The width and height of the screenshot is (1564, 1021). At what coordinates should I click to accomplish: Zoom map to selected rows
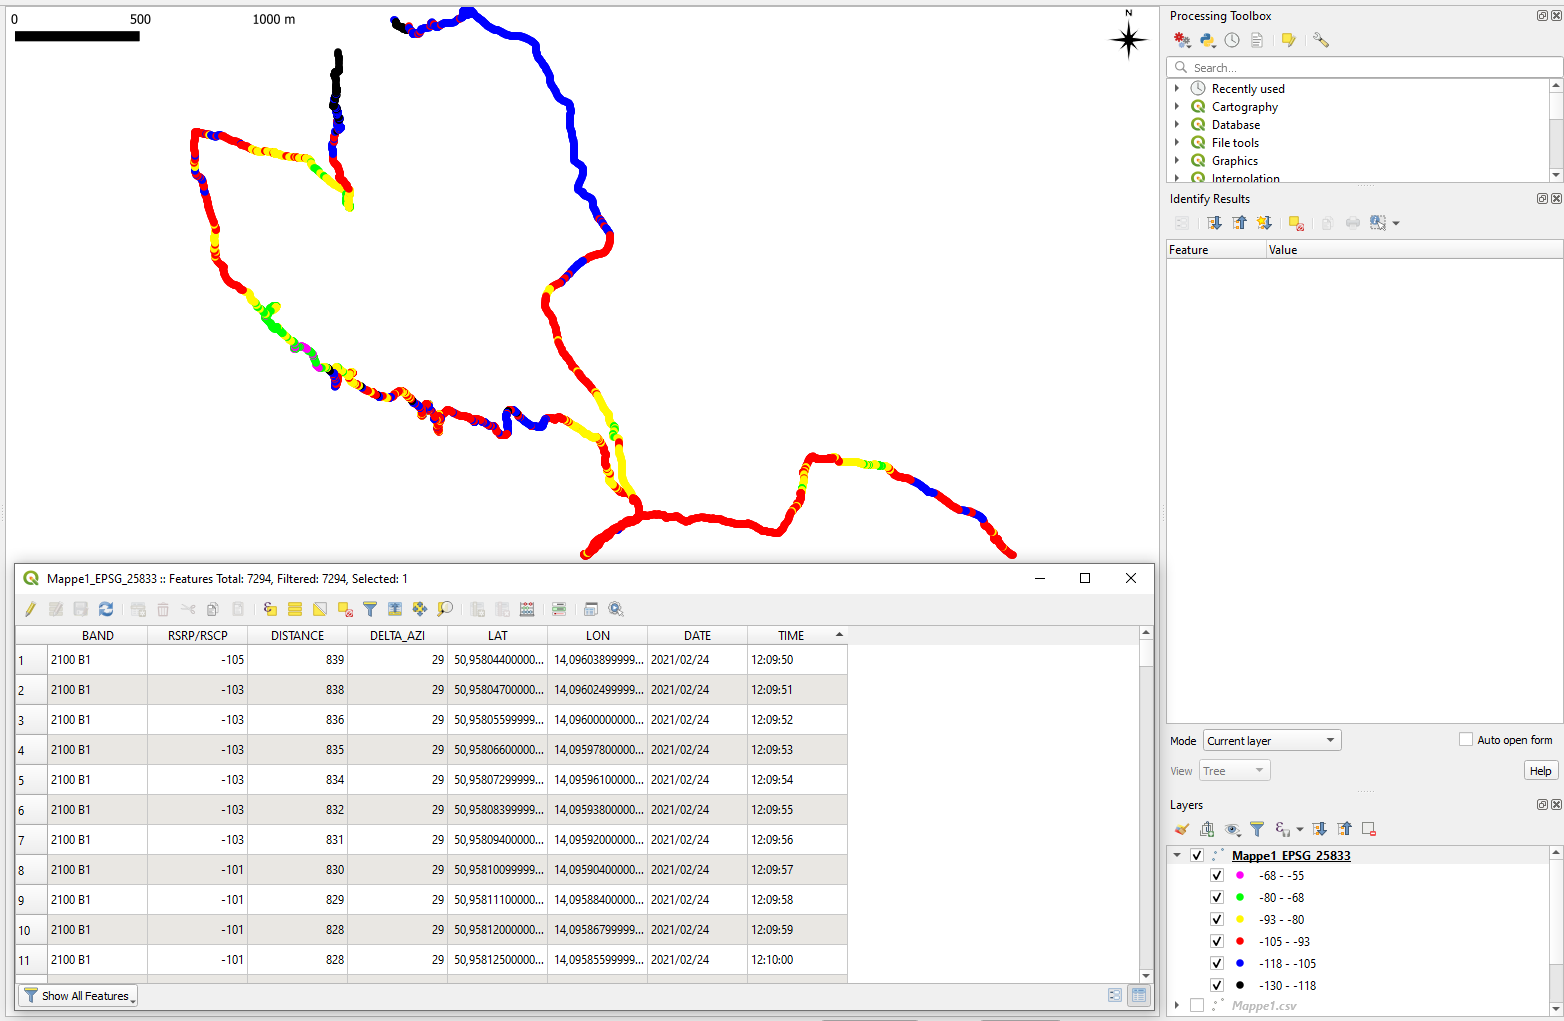tap(445, 609)
